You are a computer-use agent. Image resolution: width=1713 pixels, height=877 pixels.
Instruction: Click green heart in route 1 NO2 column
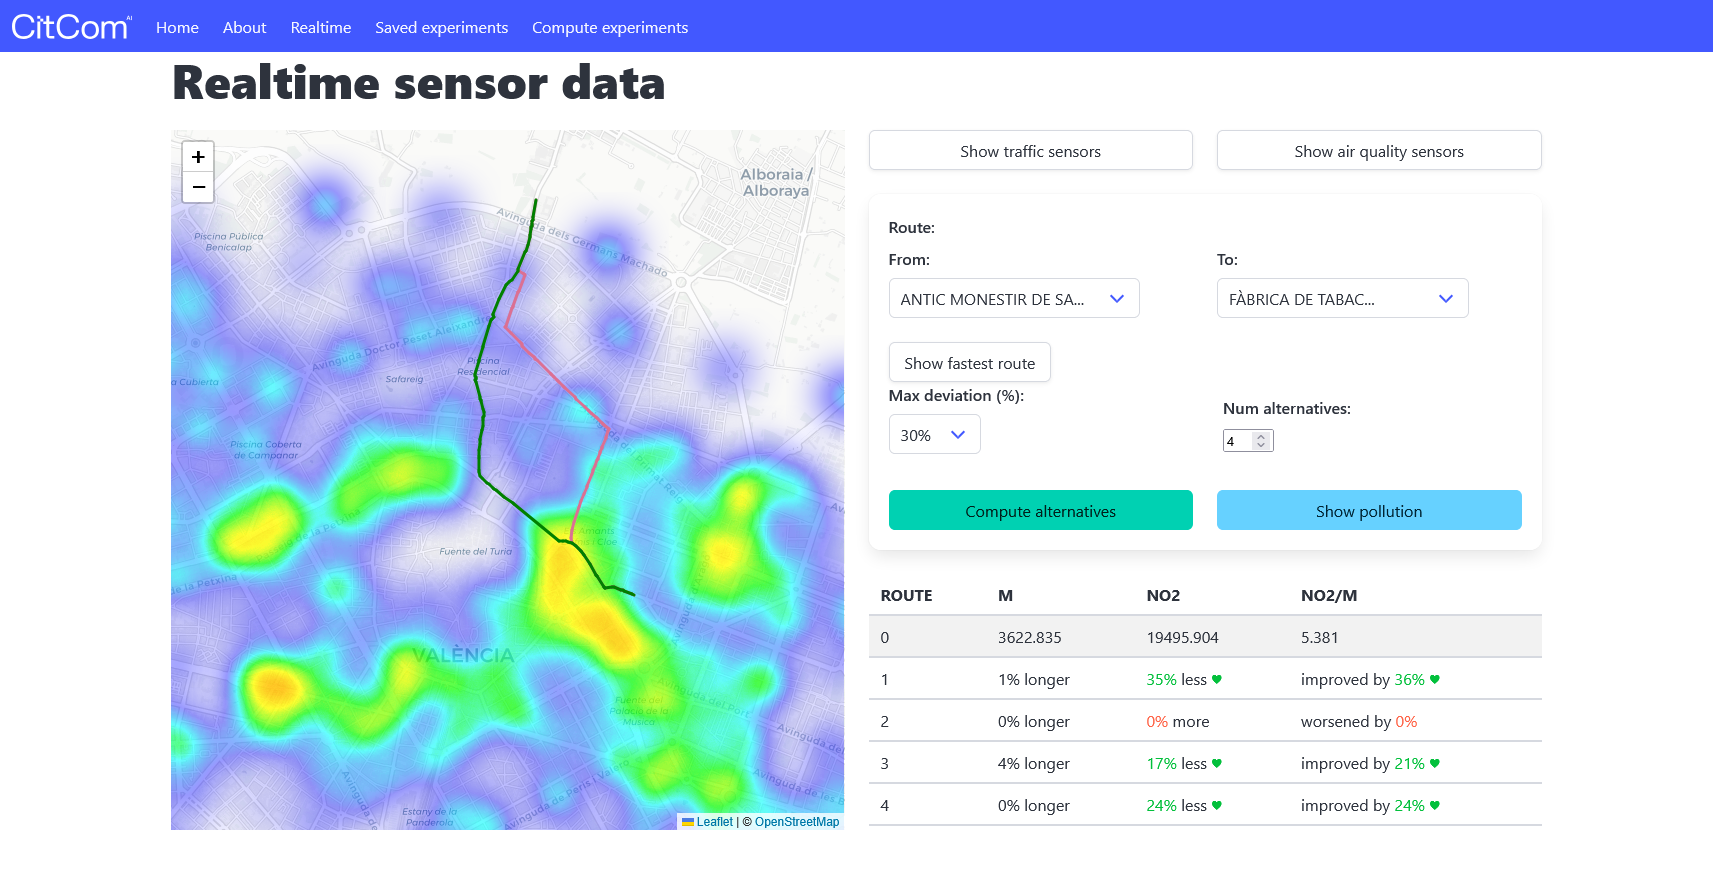coord(1217,679)
